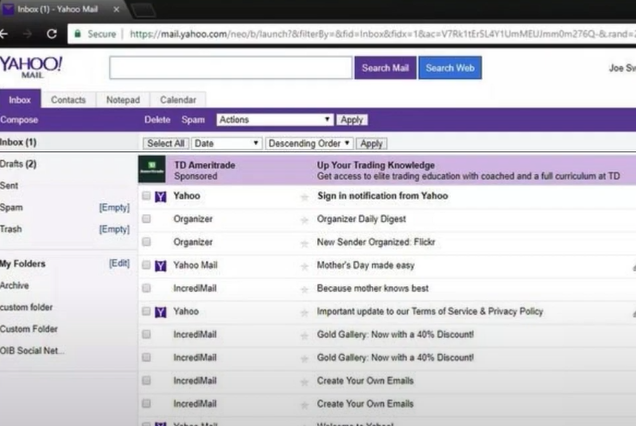The height and width of the screenshot is (426, 636).
Task: Click Spam in the purple toolbar
Action: [x=193, y=120]
